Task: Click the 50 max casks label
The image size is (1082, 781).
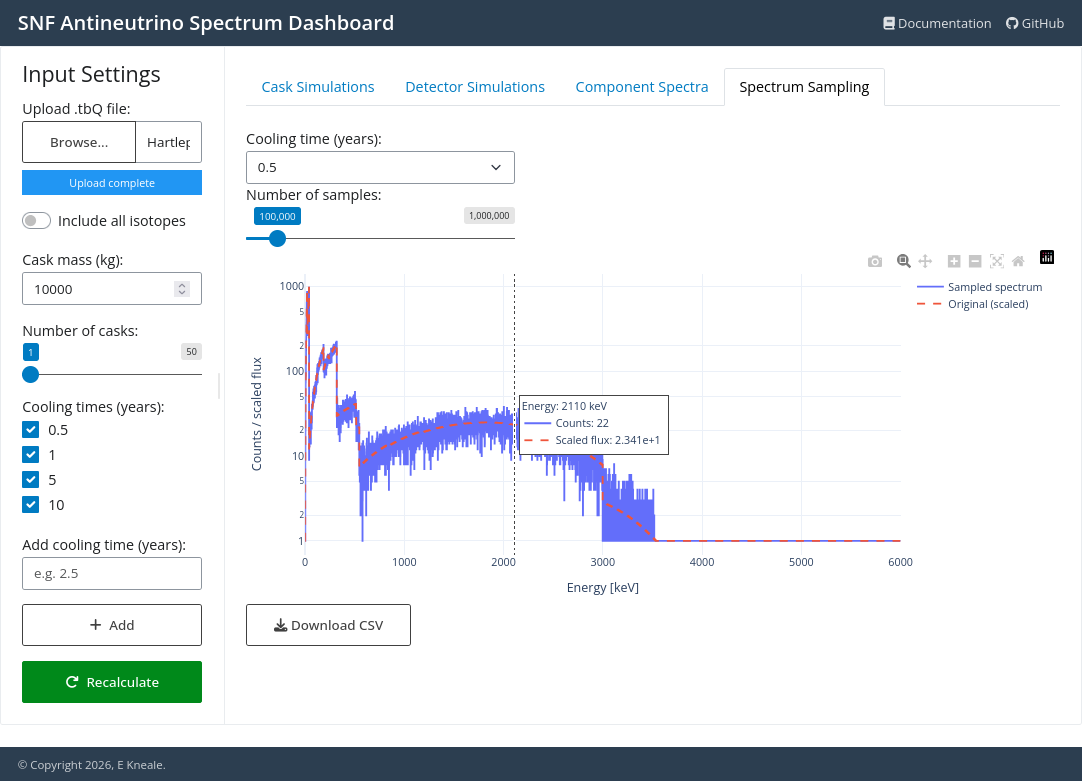Action: [x=191, y=352]
